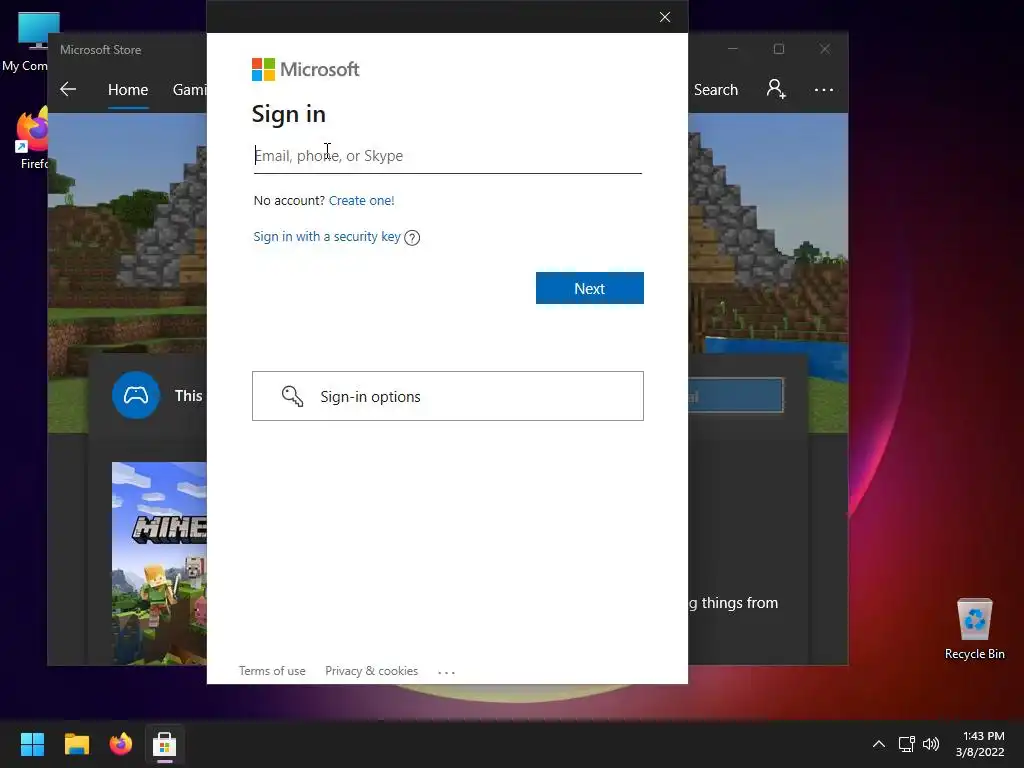Show hidden tray icons chevron
Screen dimensions: 1024x768
879,744
